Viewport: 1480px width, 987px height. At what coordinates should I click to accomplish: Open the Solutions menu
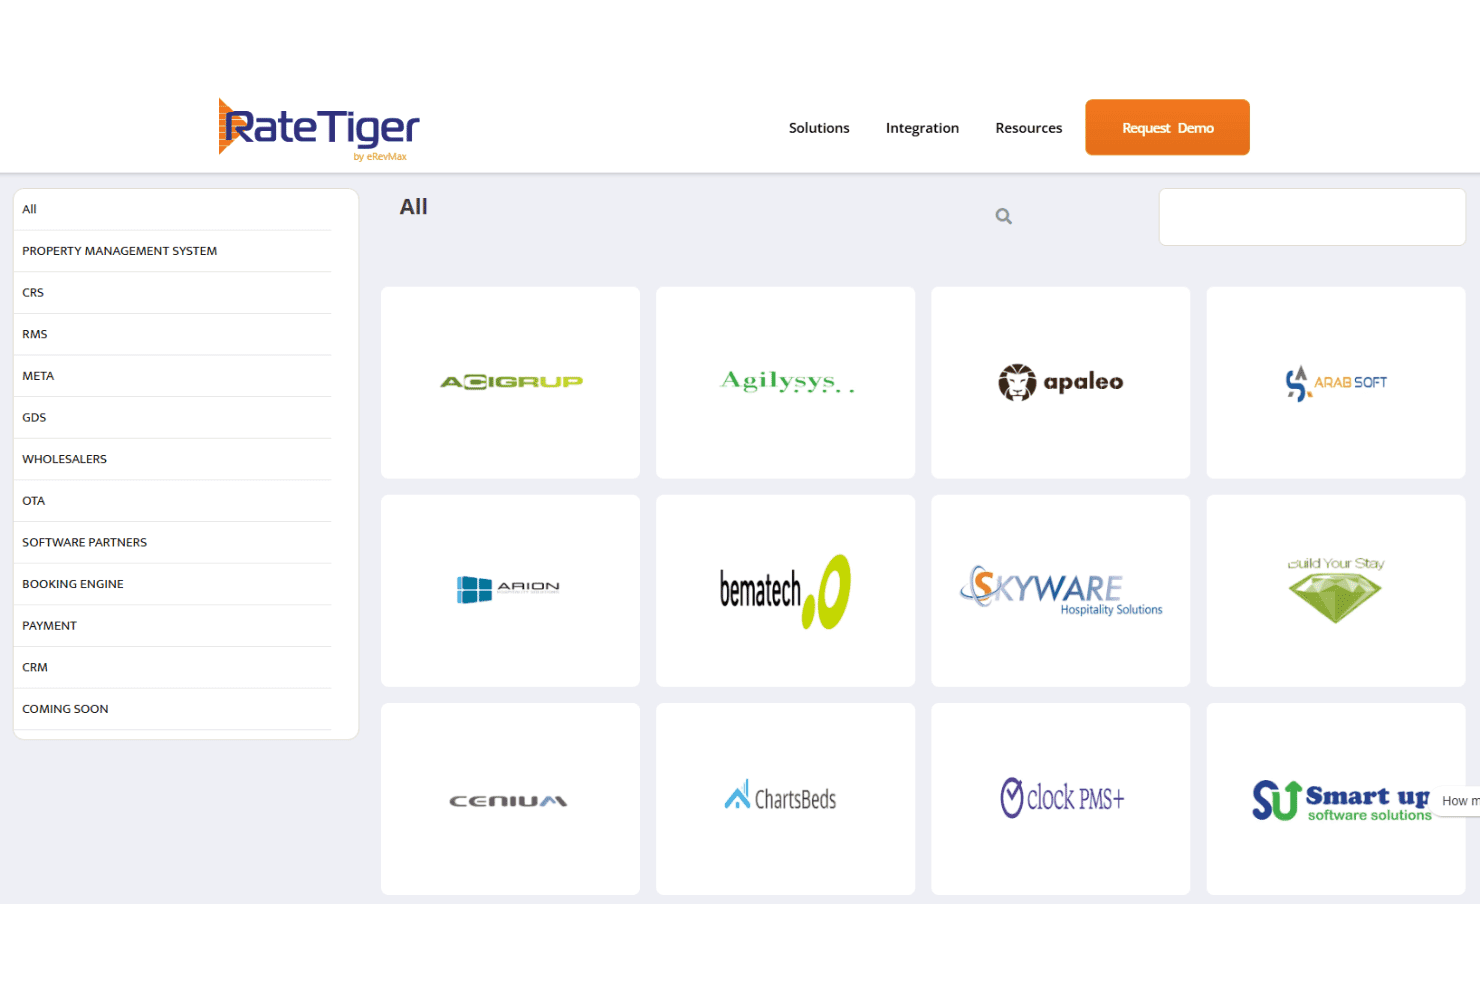(x=819, y=128)
